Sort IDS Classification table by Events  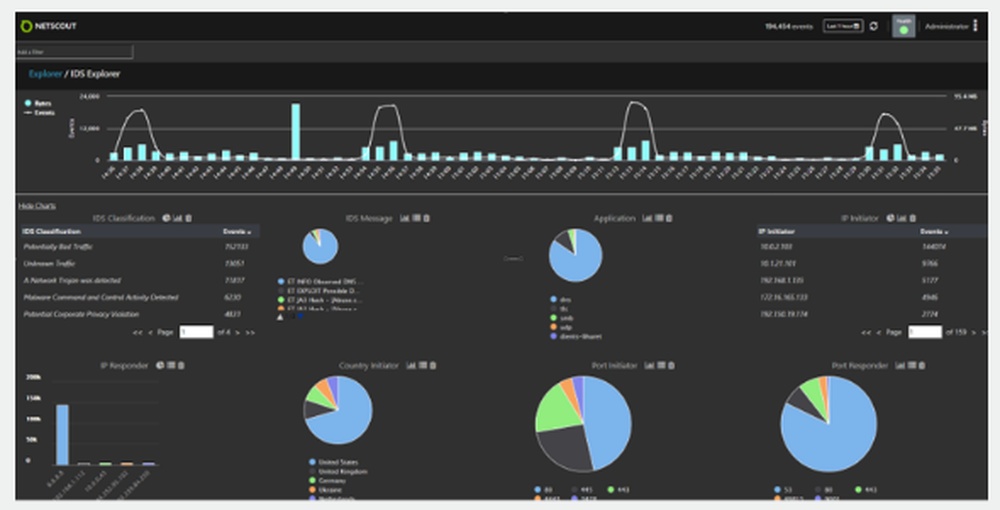click(237, 232)
